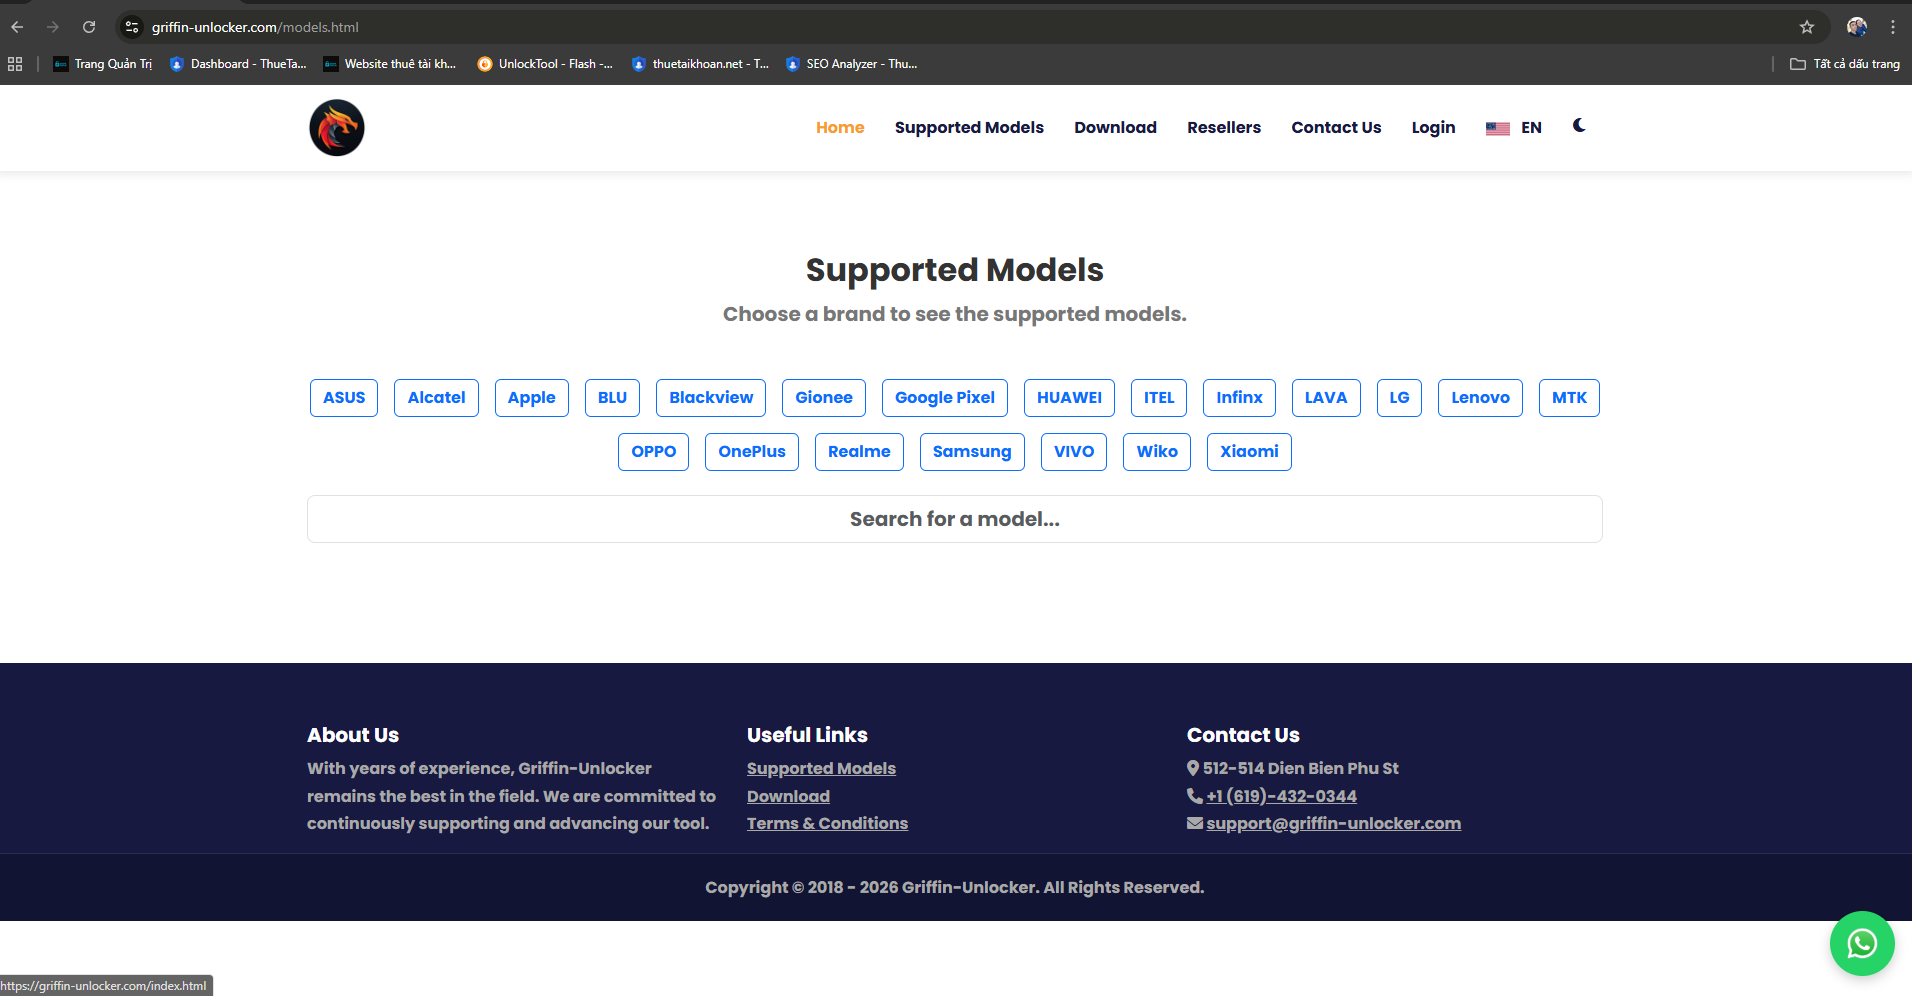Image resolution: width=1912 pixels, height=996 pixels.
Task: Open the apps grid in bookmarks bar
Action: click(x=15, y=64)
